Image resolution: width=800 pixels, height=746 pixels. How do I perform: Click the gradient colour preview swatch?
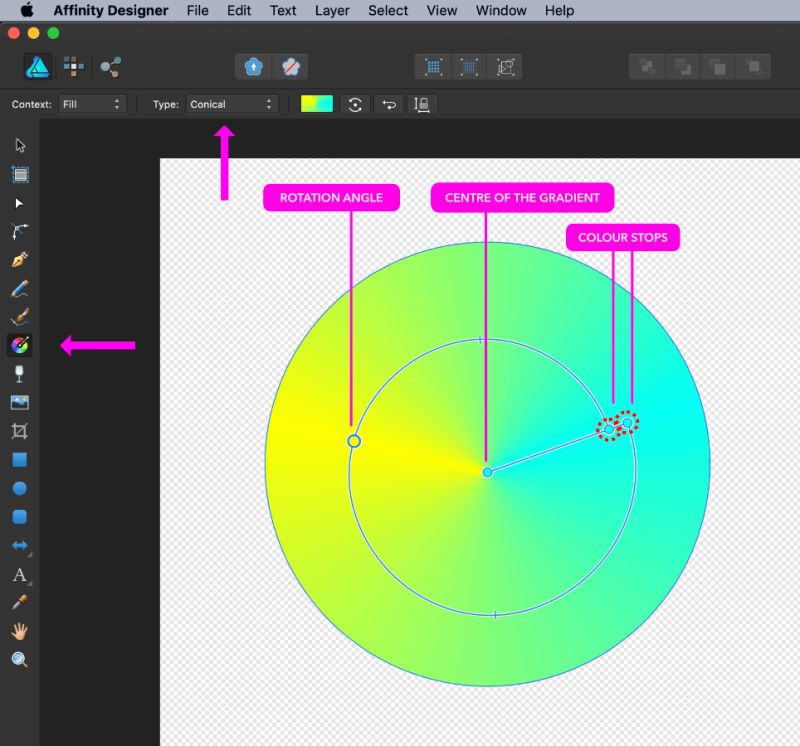(315, 103)
